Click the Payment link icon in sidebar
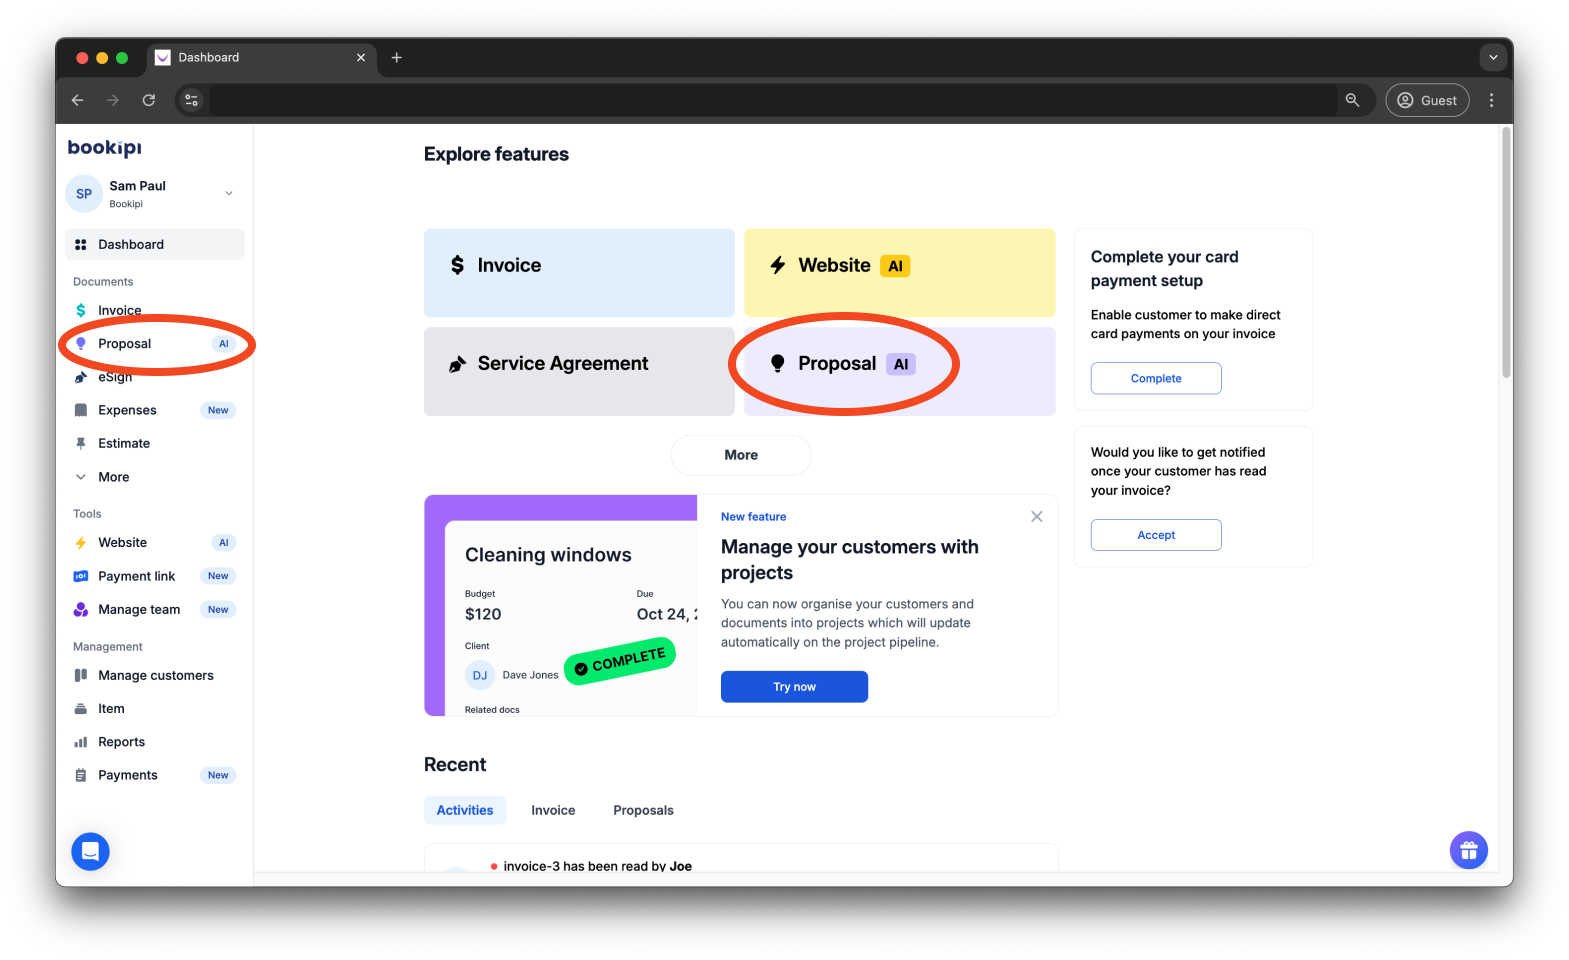This screenshot has height=960, width=1569. point(81,577)
